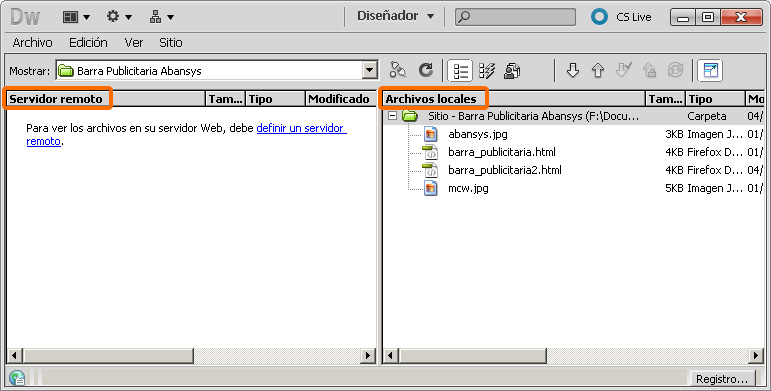
Task: Click the Refresh icon
Action: 426,70
